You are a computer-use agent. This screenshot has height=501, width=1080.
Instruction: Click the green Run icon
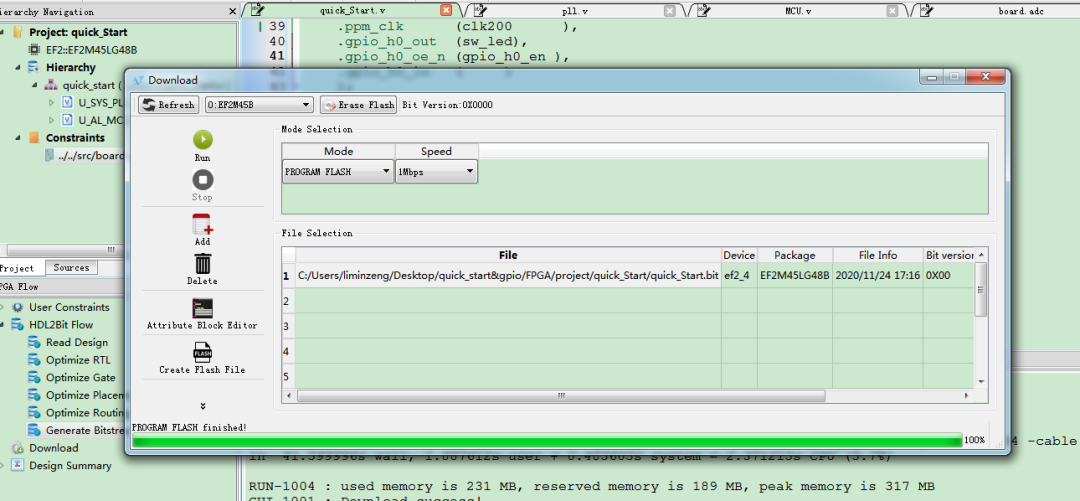(x=202, y=141)
